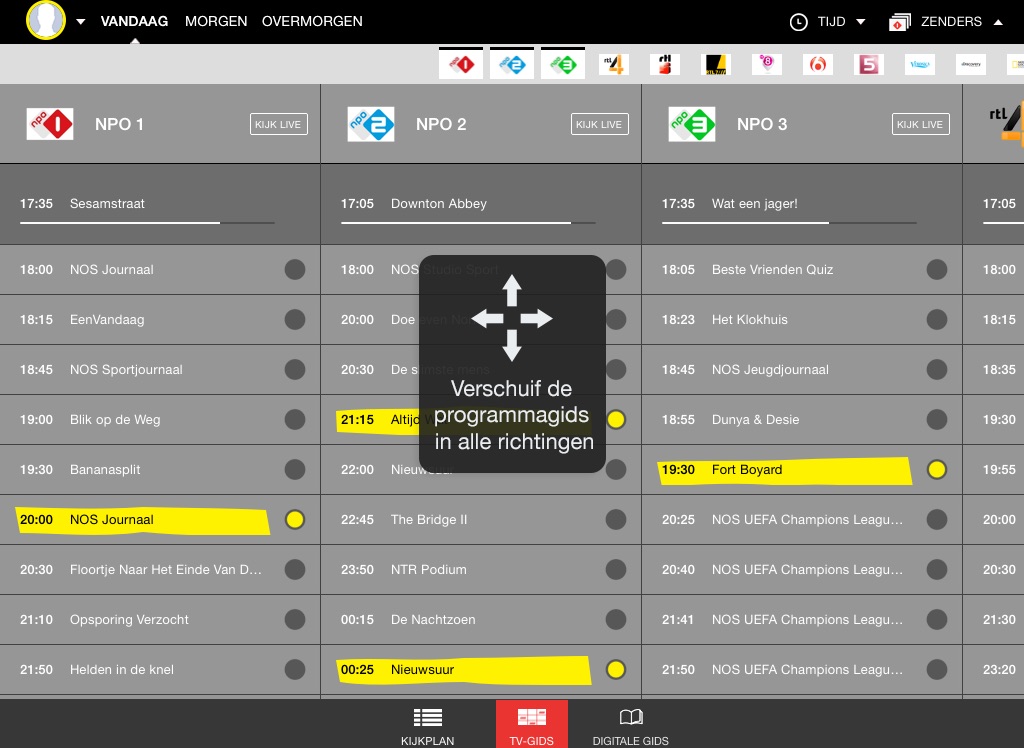Remove 20:00 NOS Journaal from the kijkplan
Image resolution: width=1024 pixels, height=748 pixels.
(295, 519)
